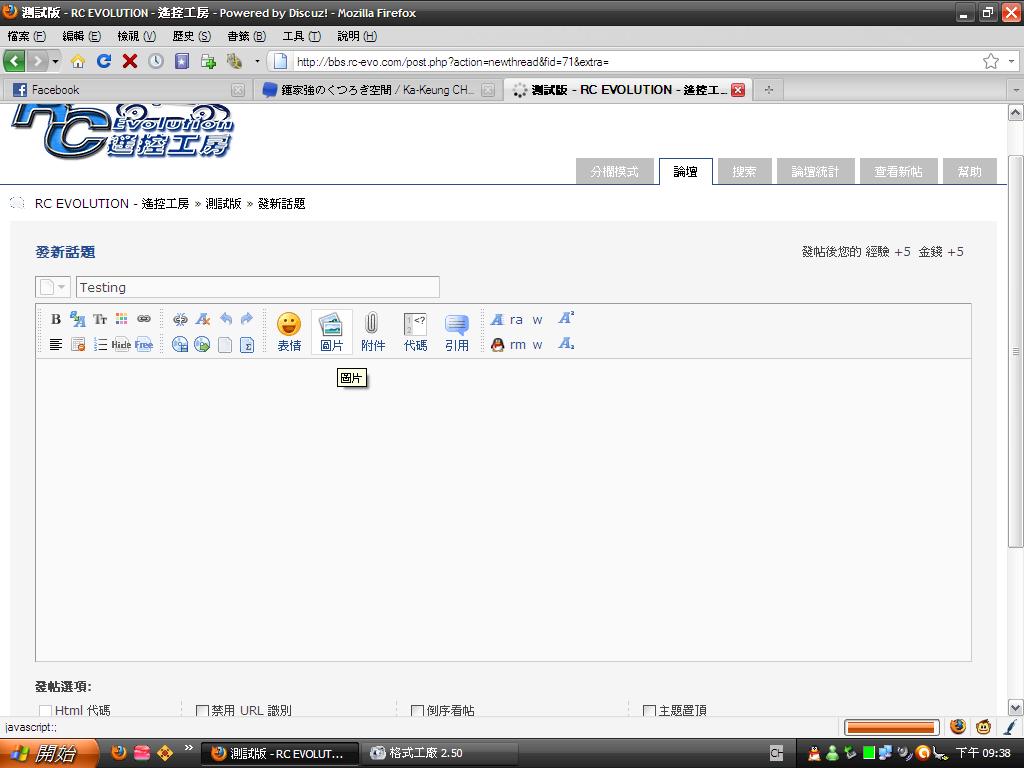
Task: Expand the back/forward history dropdown arrow
Action: (x=56, y=61)
